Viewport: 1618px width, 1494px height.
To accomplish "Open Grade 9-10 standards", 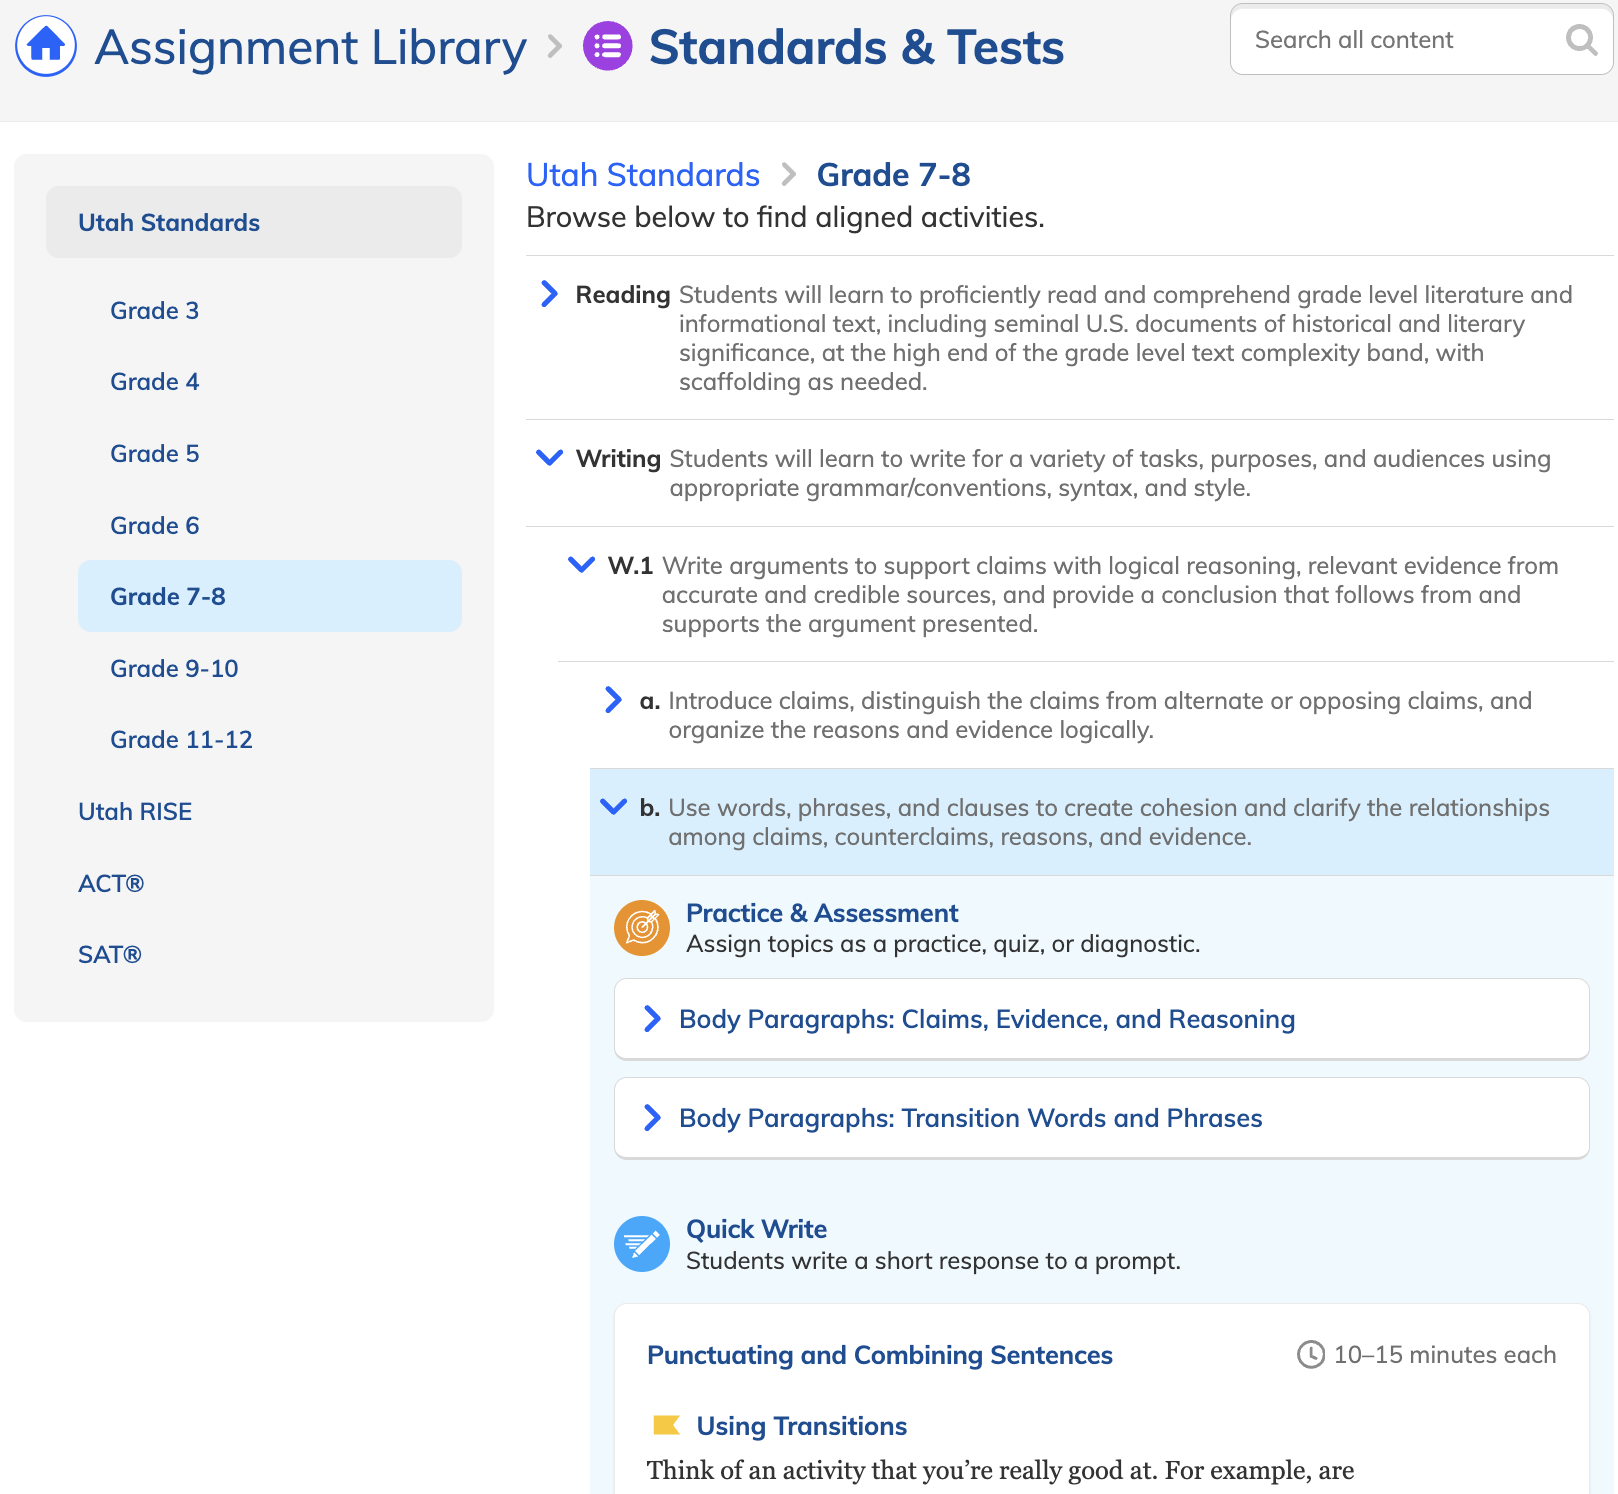I will 174,669.
